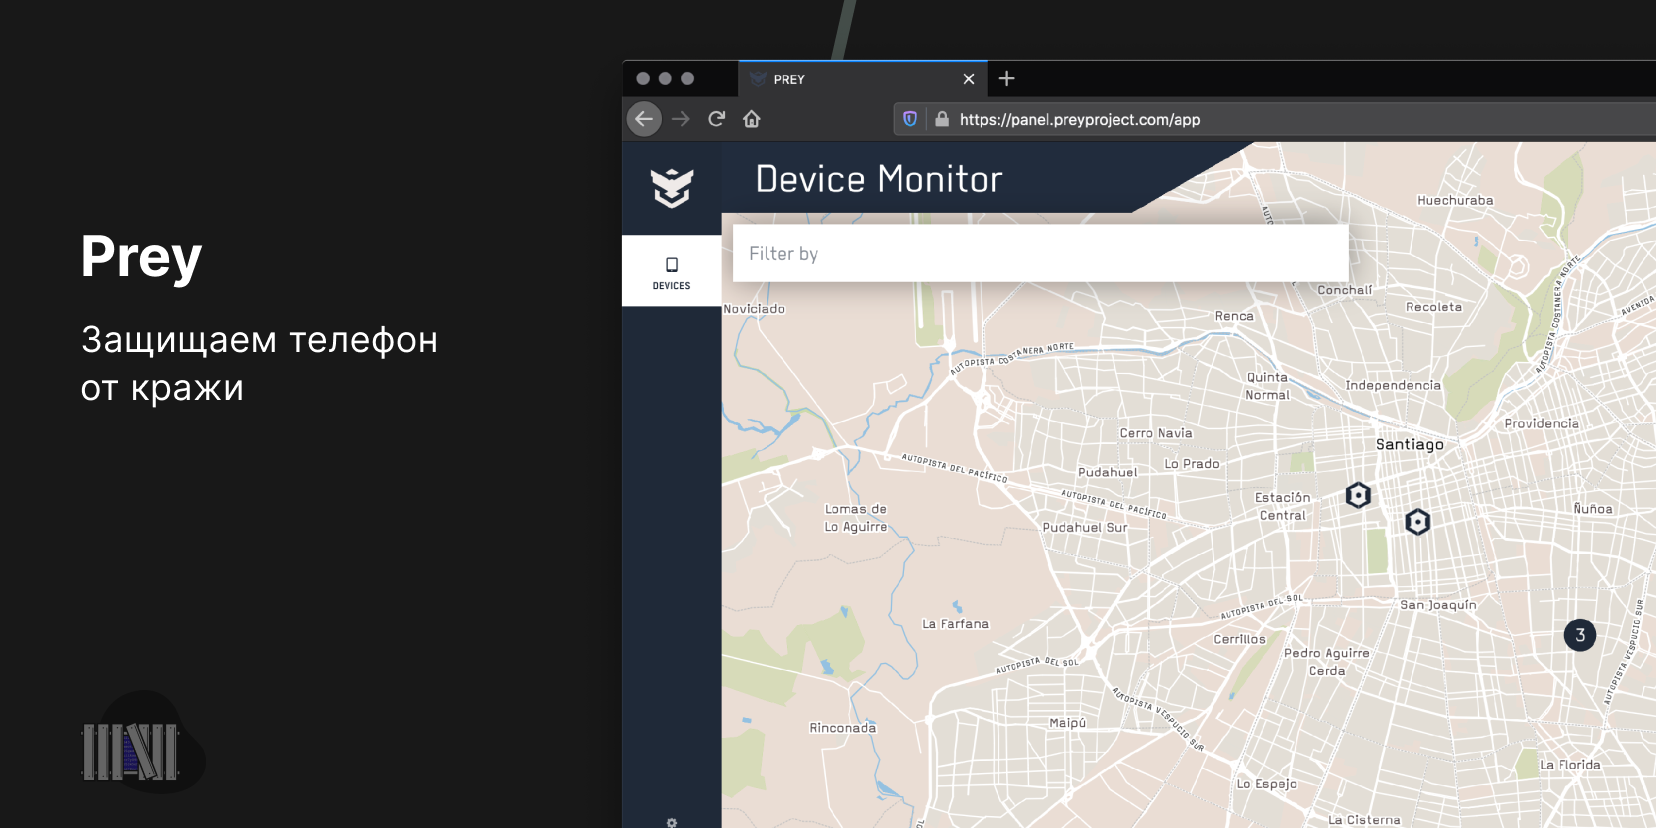Click the La Farfana map label
The width and height of the screenshot is (1656, 828).
point(955,624)
